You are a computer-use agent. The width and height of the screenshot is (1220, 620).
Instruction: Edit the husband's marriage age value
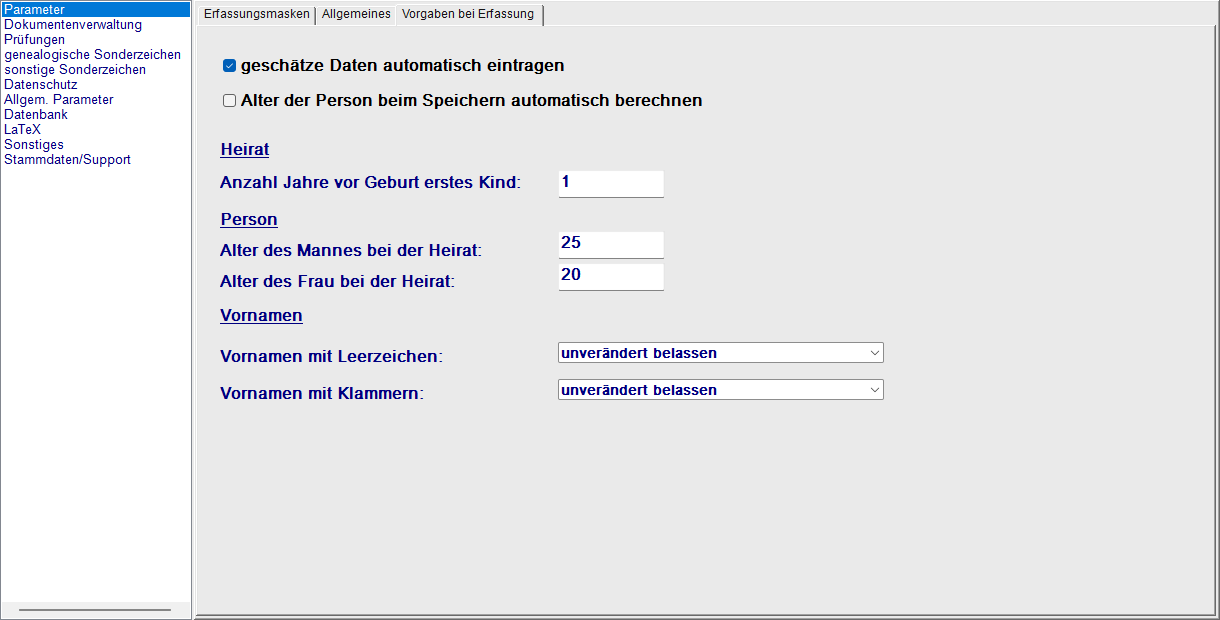610,244
